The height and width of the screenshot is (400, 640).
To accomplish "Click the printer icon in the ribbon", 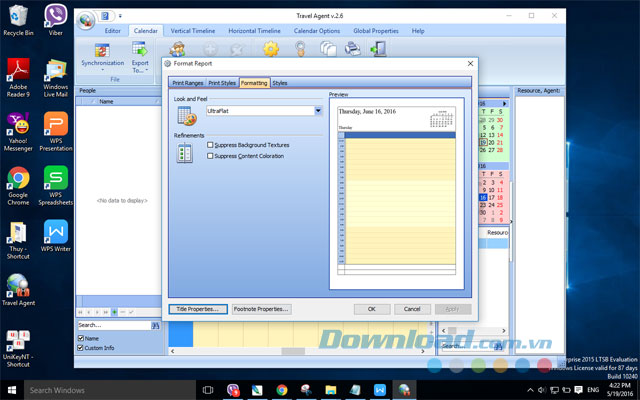I will point(353,48).
